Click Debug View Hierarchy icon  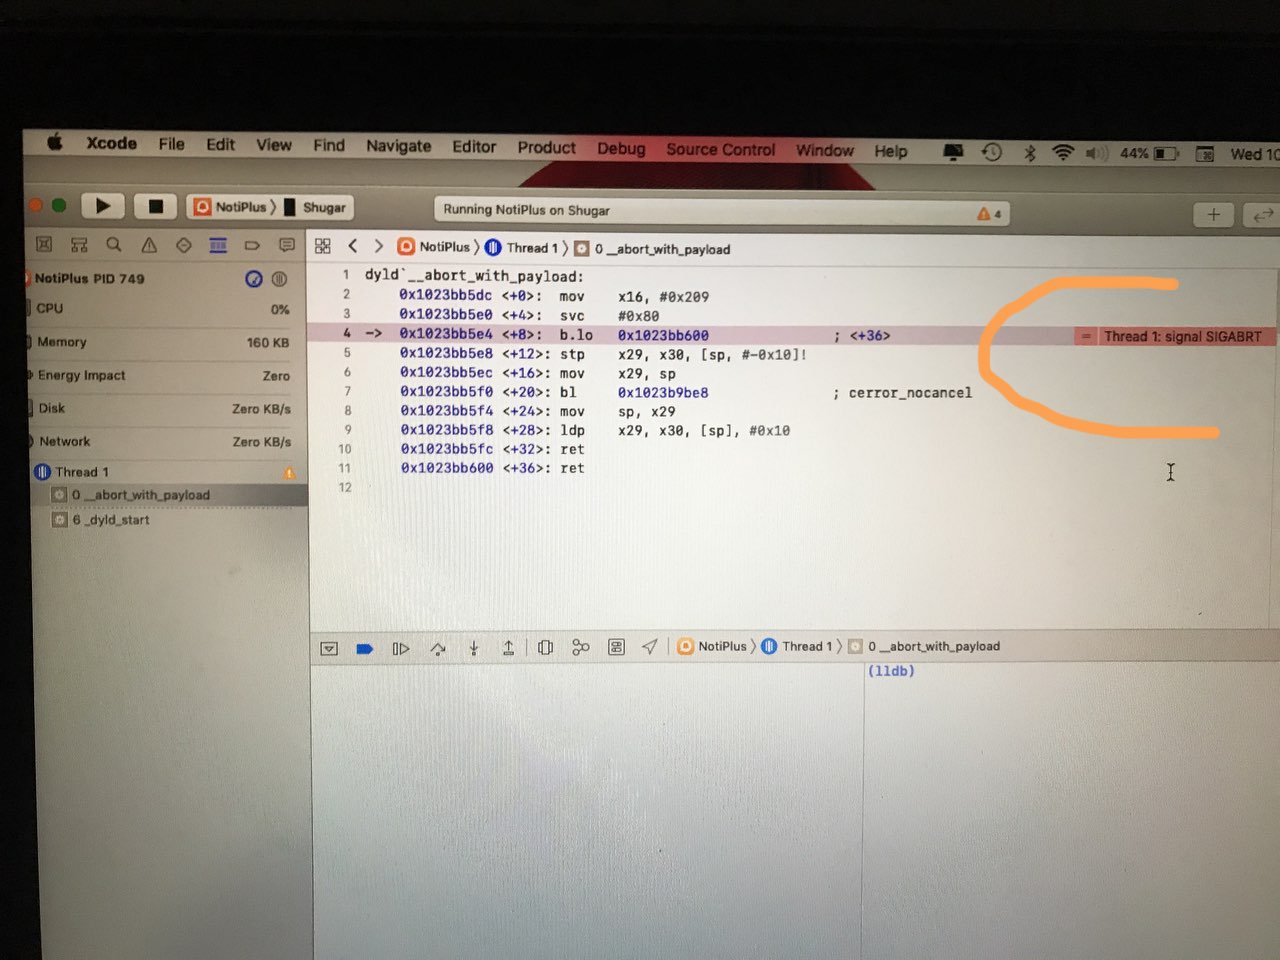coord(545,648)
